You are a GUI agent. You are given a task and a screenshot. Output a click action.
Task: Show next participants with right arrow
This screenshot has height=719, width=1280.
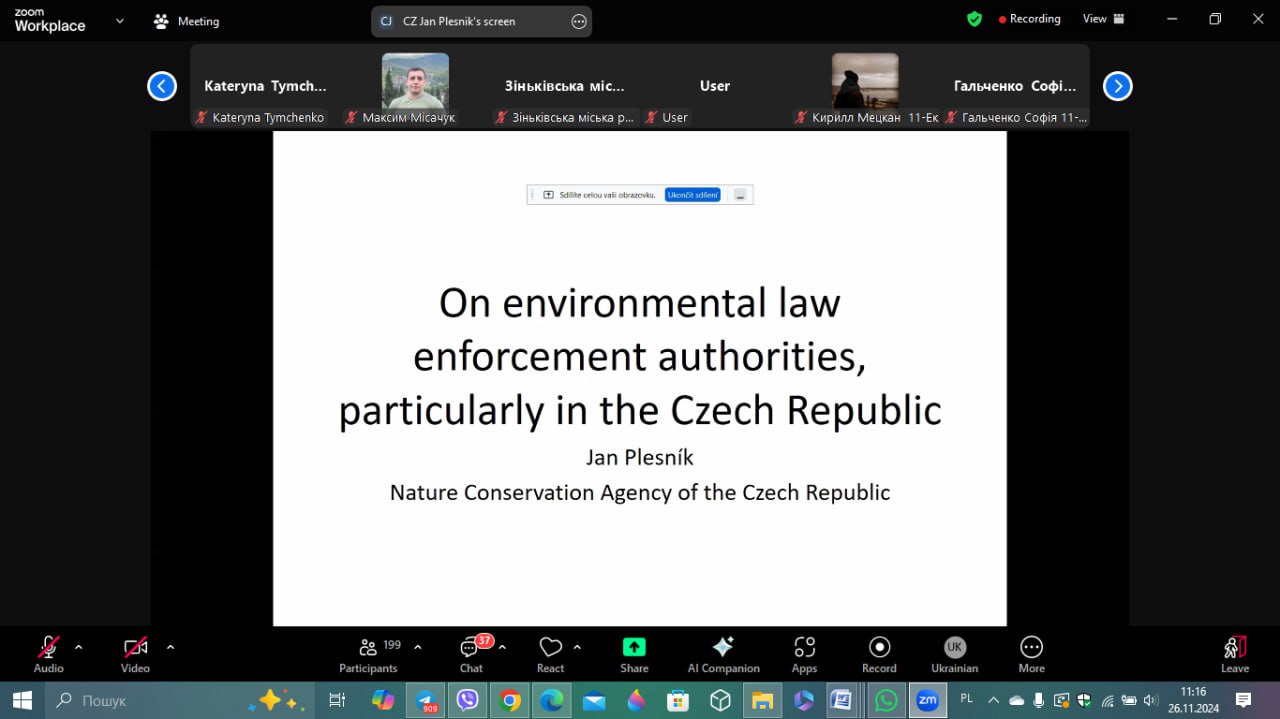1117,87
